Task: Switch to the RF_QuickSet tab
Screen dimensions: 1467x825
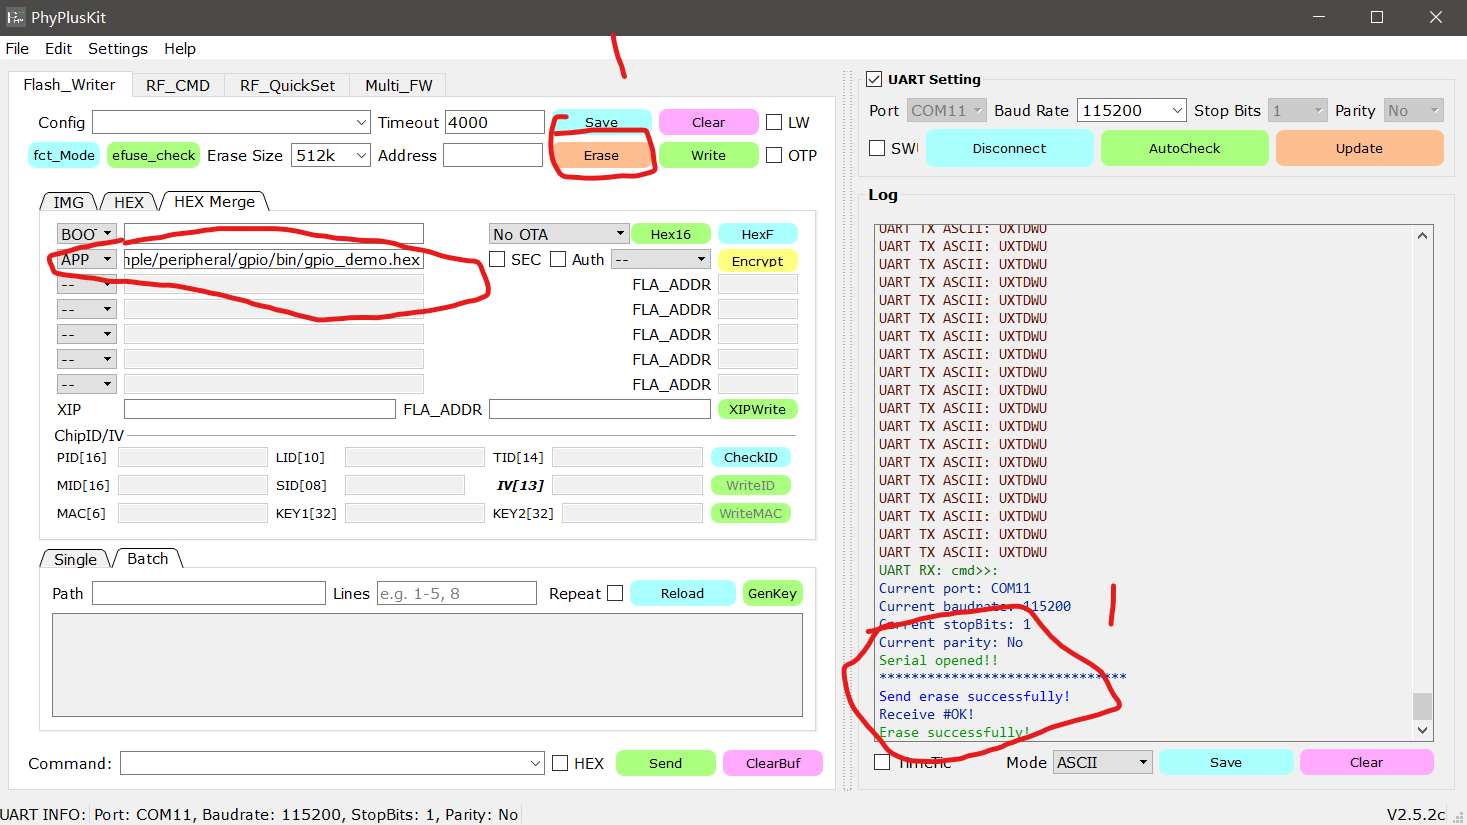Action: [287, 86]
